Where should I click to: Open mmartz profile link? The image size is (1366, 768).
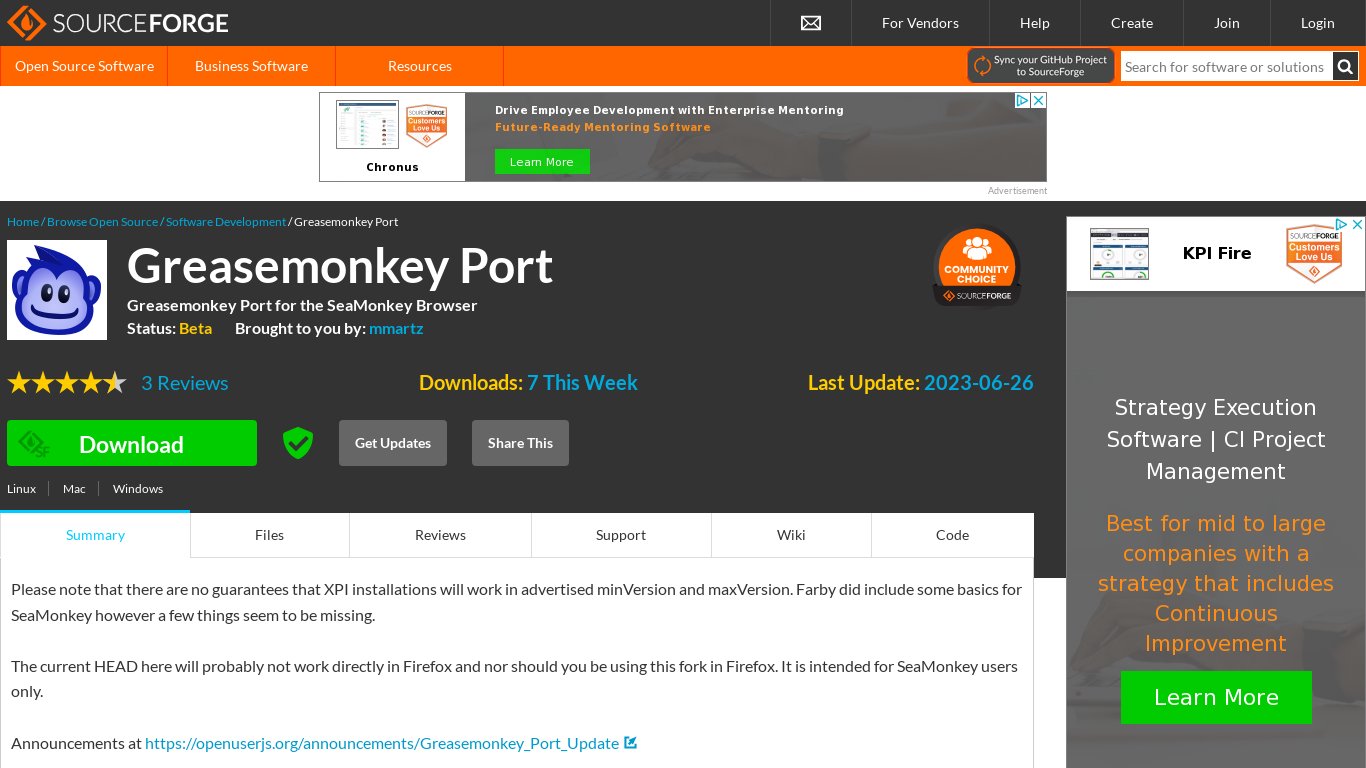(x=396, y=328)
